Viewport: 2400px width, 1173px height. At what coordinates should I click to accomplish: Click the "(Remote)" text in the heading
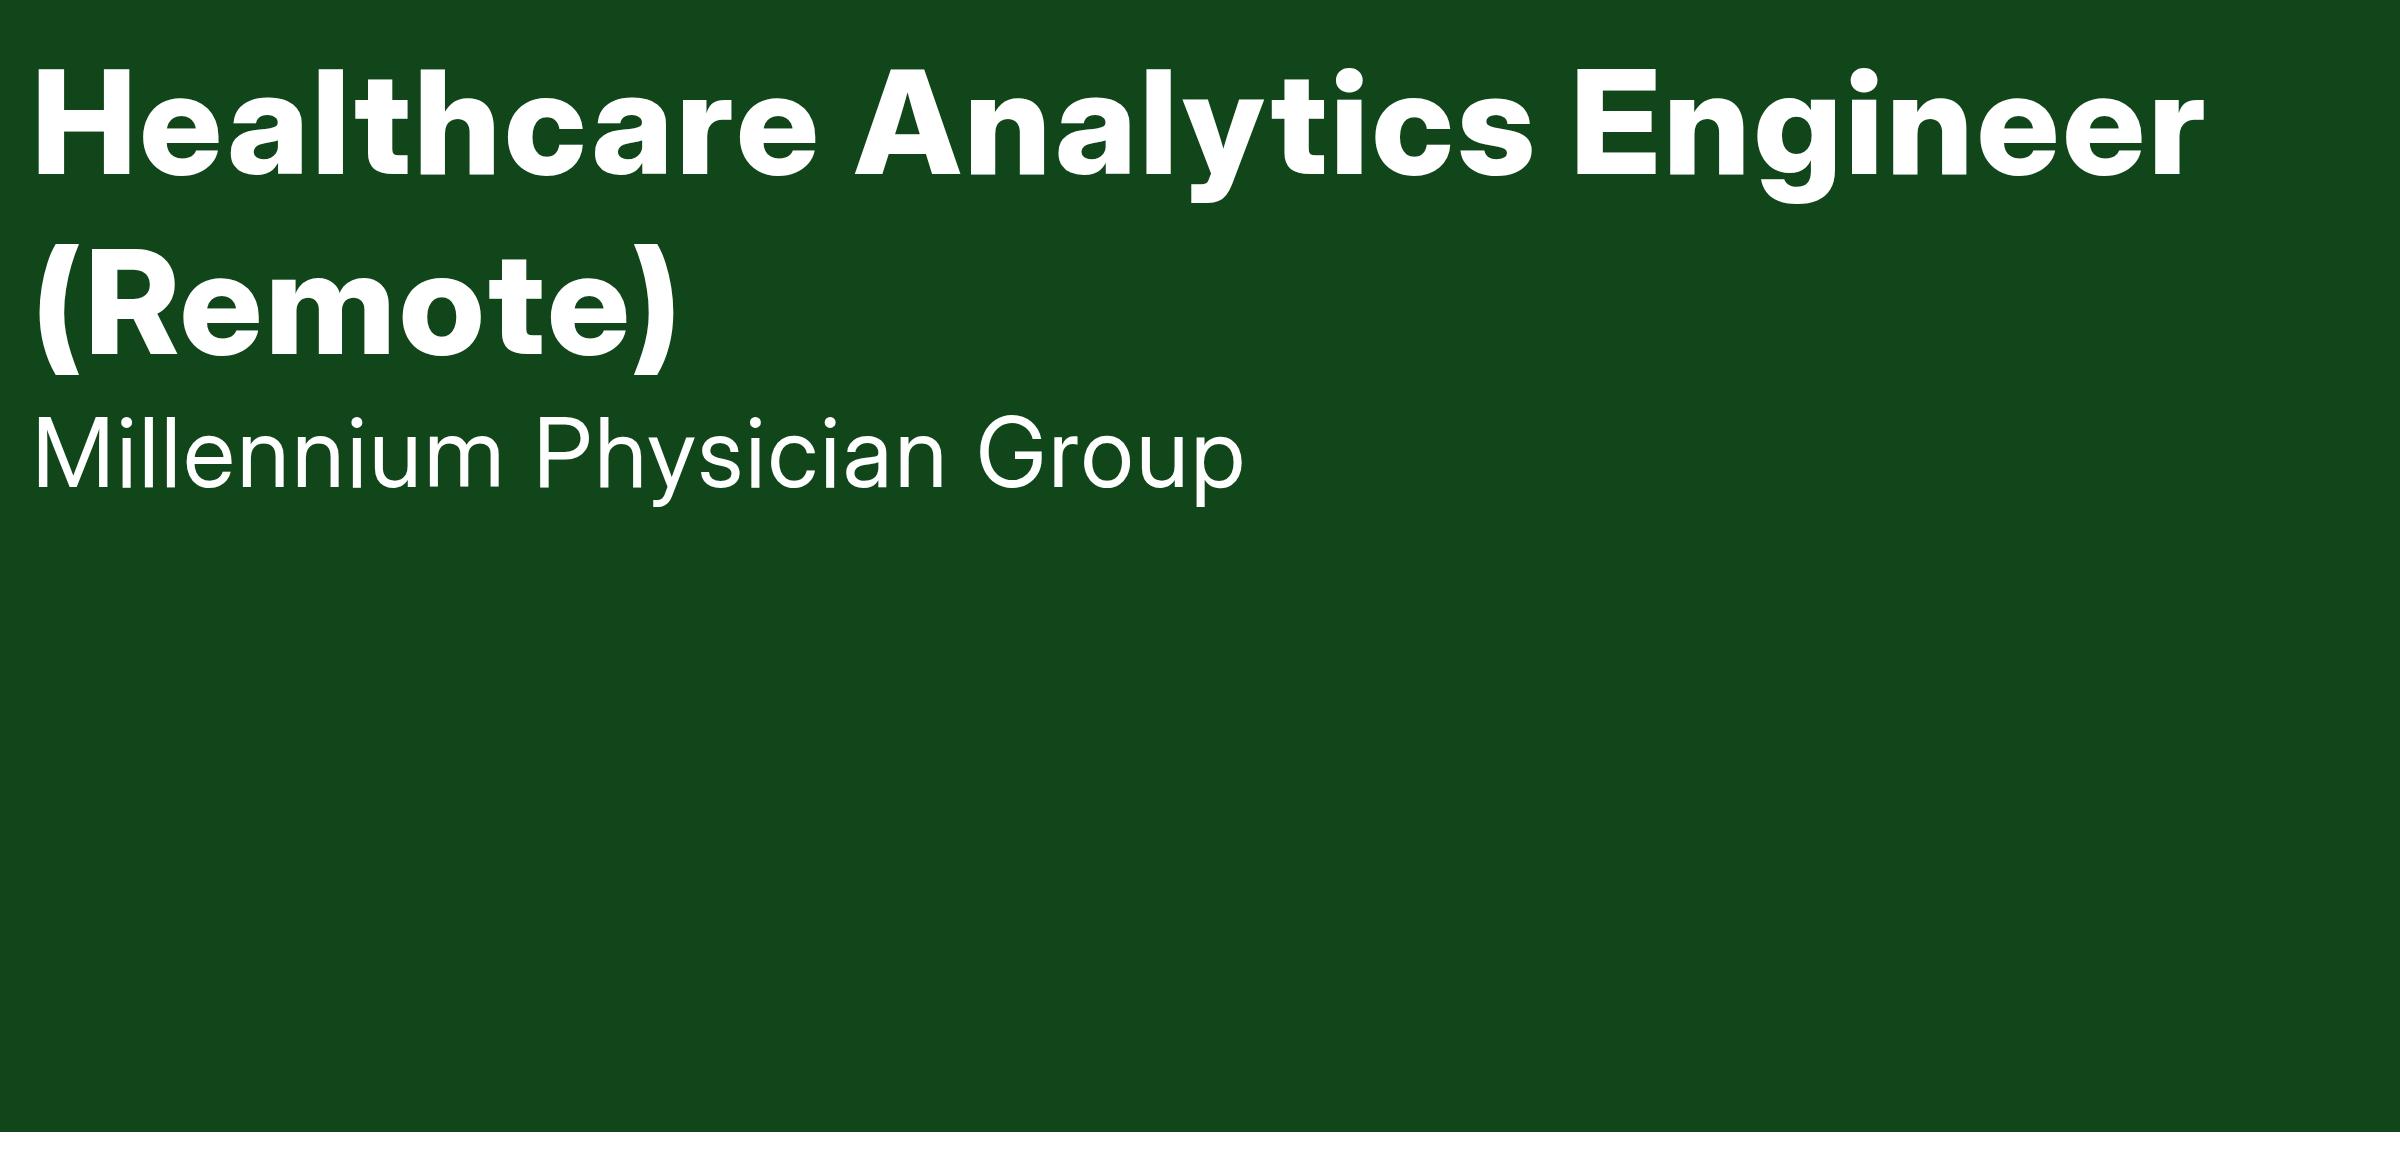(x=356, y=305)
